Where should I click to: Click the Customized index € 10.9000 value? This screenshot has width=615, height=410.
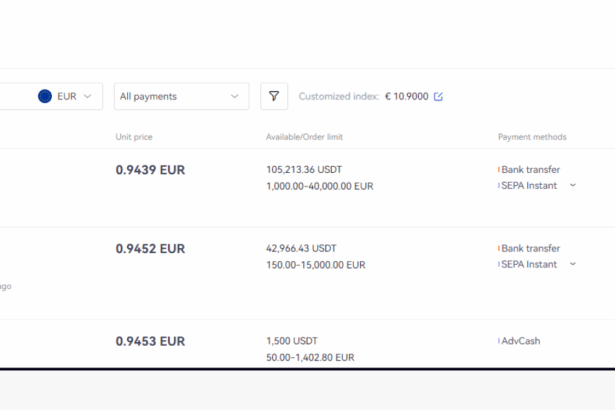click(407, 97)
